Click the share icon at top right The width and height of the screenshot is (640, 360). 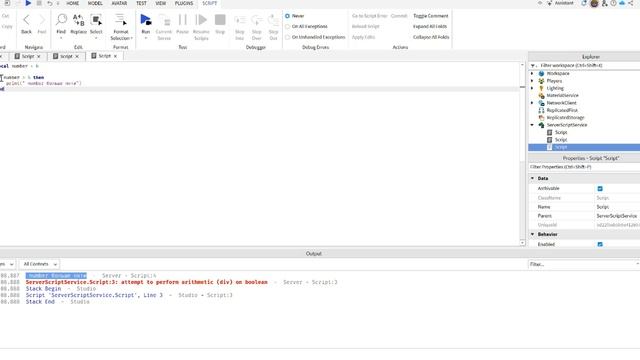(631, 3)
